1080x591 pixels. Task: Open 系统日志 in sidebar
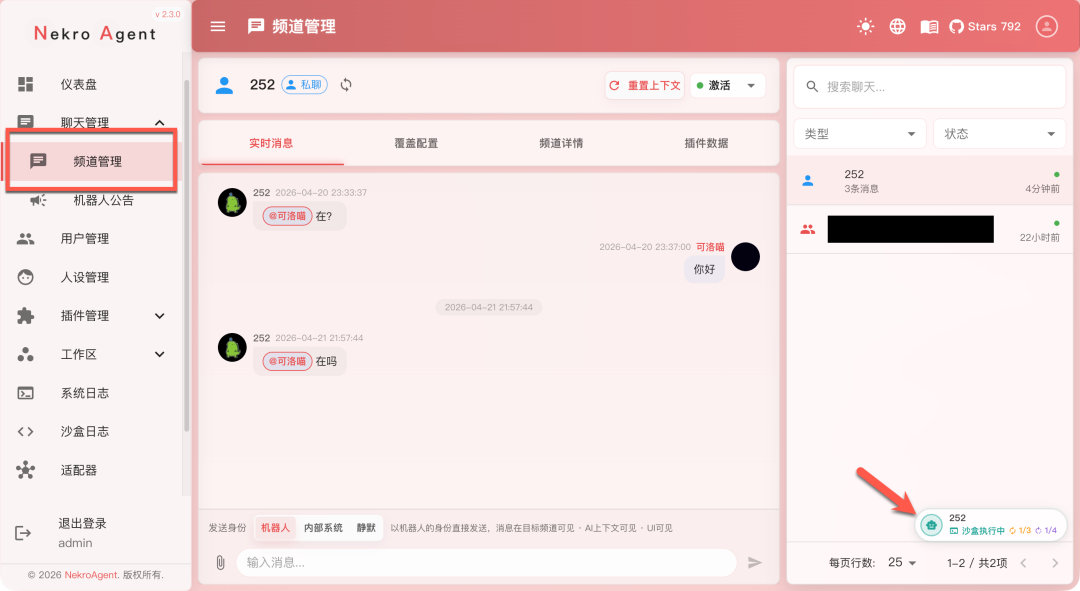coord(91,393)
